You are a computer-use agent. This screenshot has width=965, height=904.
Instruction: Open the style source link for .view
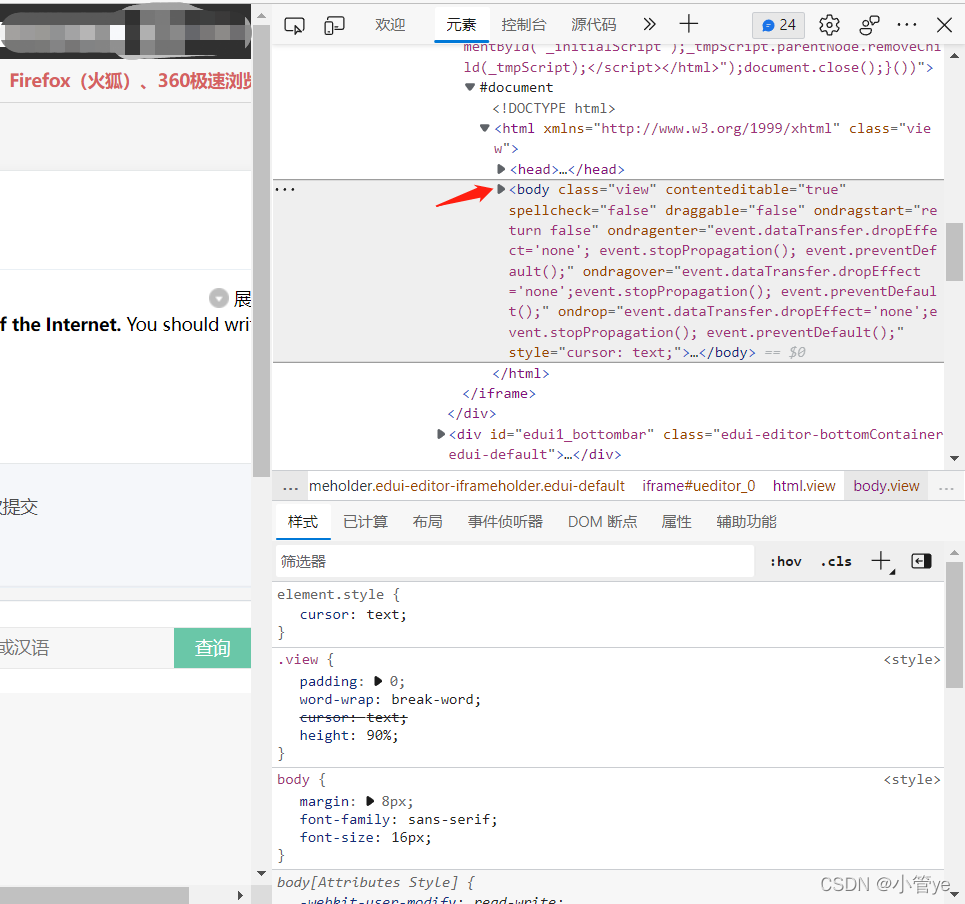coord(912,660)
